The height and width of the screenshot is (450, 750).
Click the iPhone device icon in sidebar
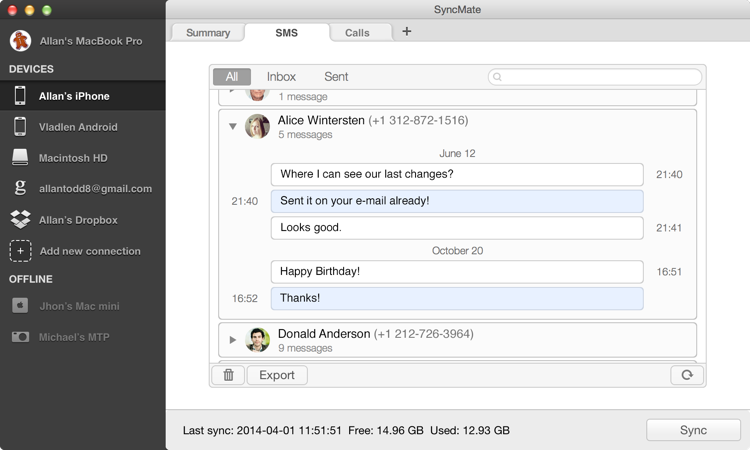(x=20, y=96)
